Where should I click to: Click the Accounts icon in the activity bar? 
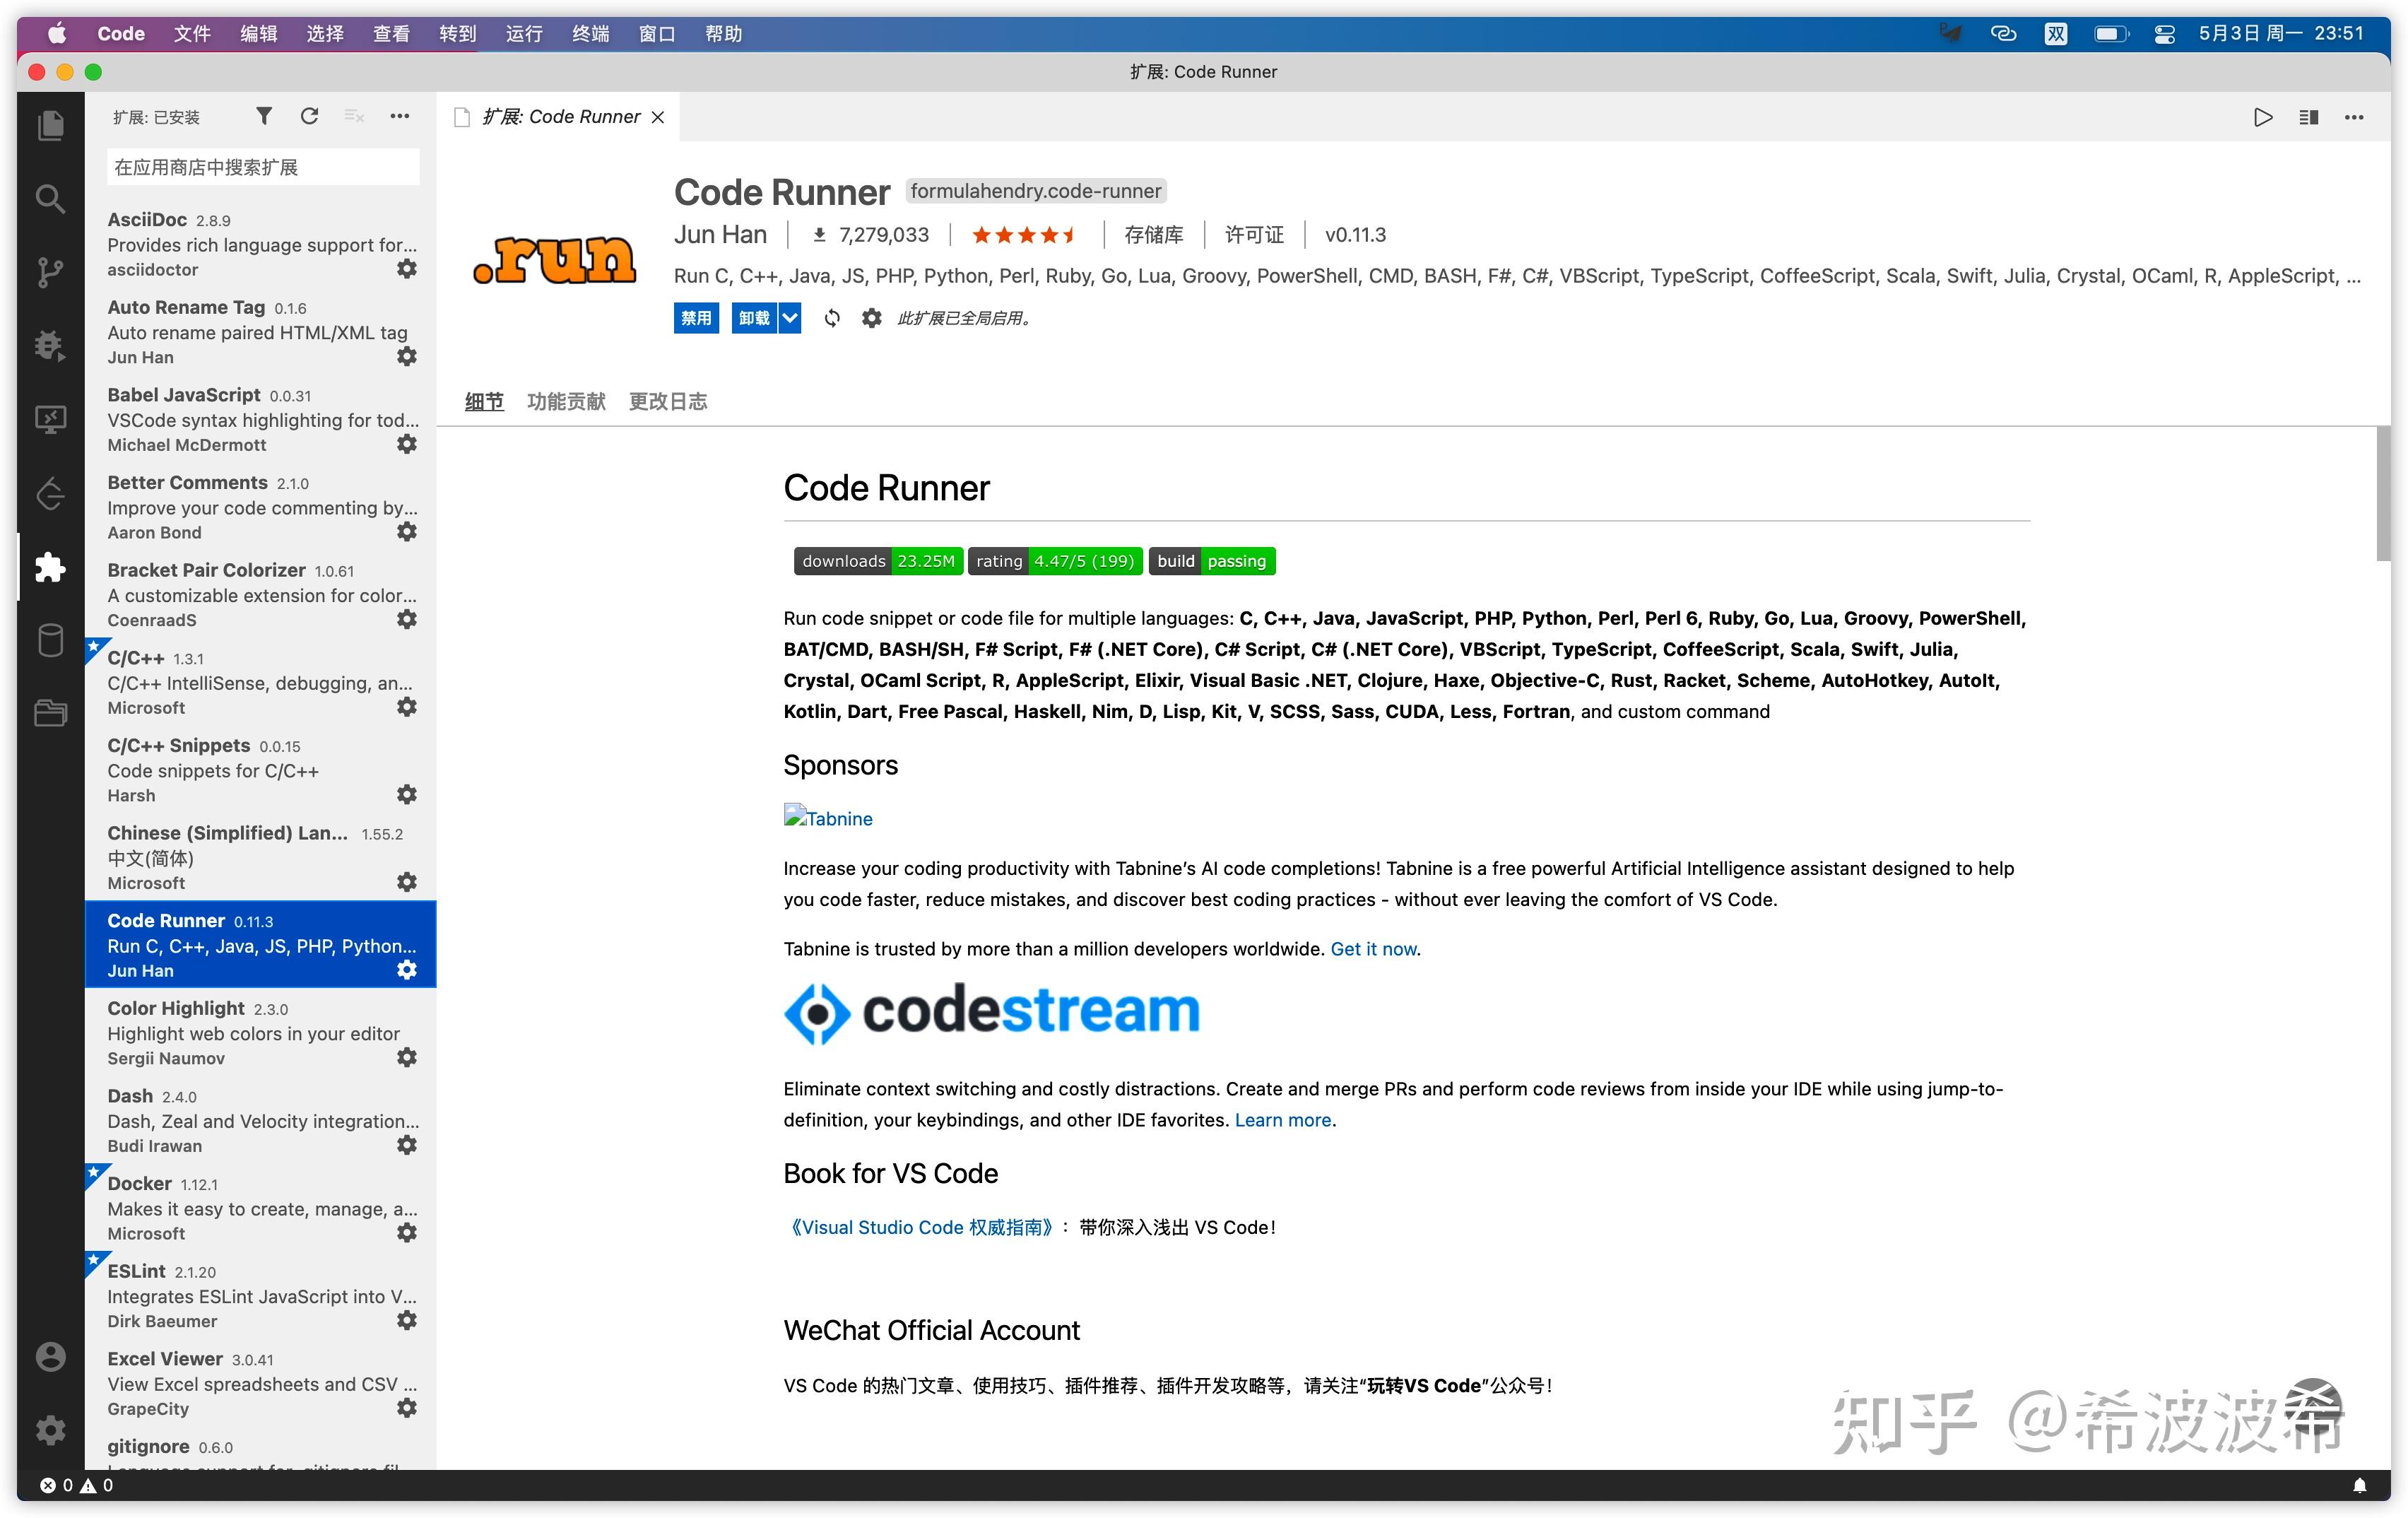click(50, 1356)
